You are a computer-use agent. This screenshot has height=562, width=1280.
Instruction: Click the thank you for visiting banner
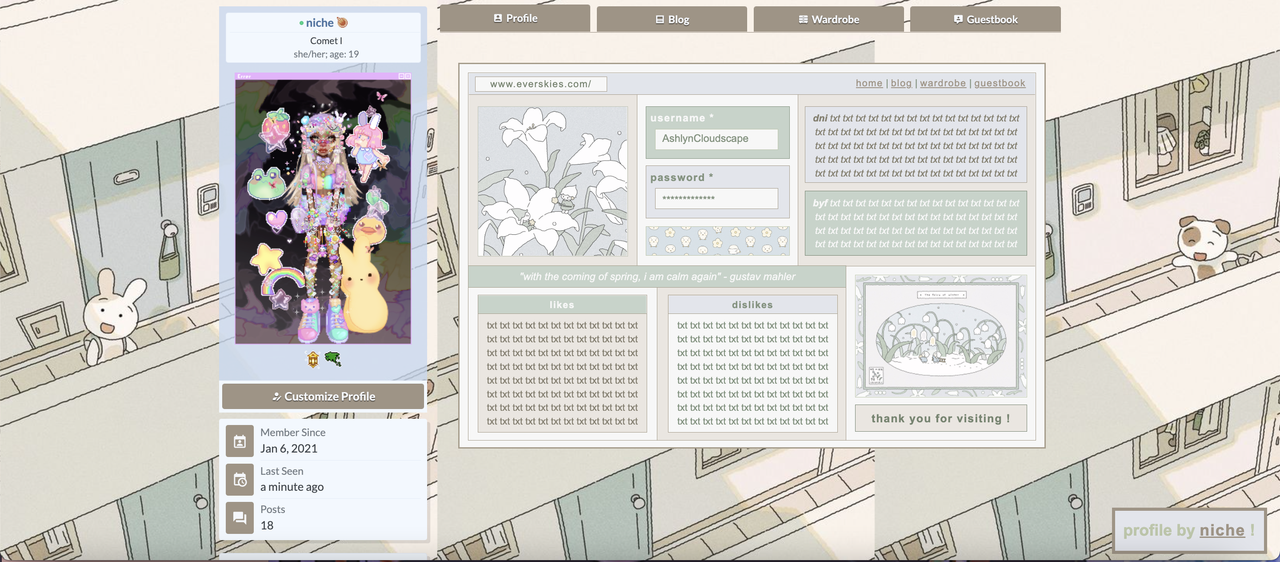coord(941,418)
